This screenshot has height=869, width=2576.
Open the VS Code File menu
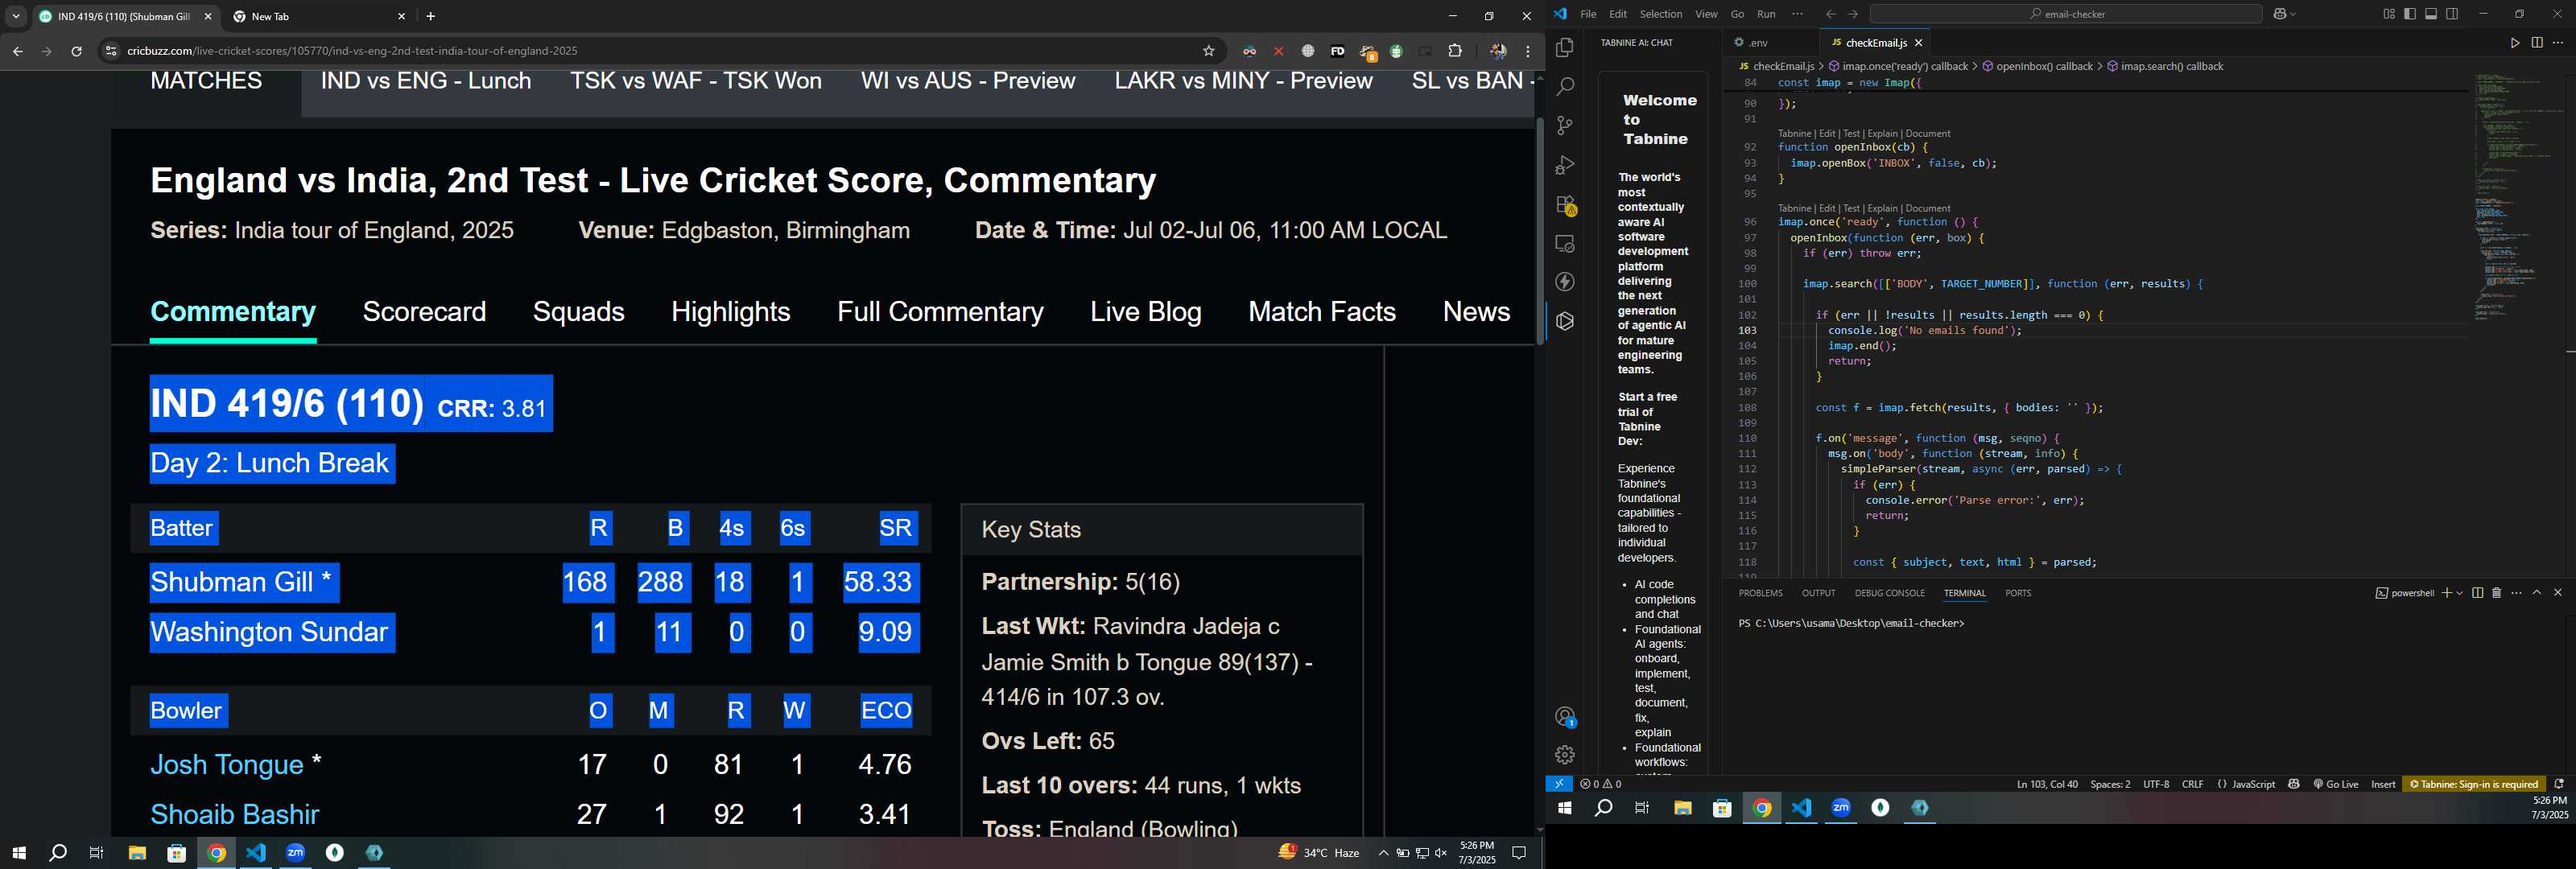(1588, 14)
